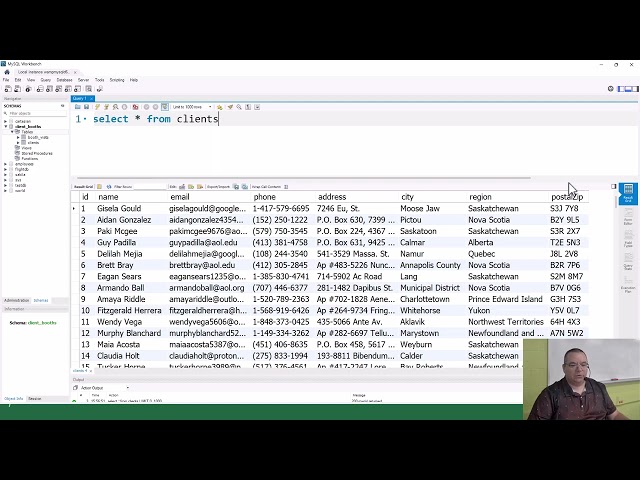Toggle continue-on-error execution icon
This screenshot has width=640, height=480.
[136, 107]
